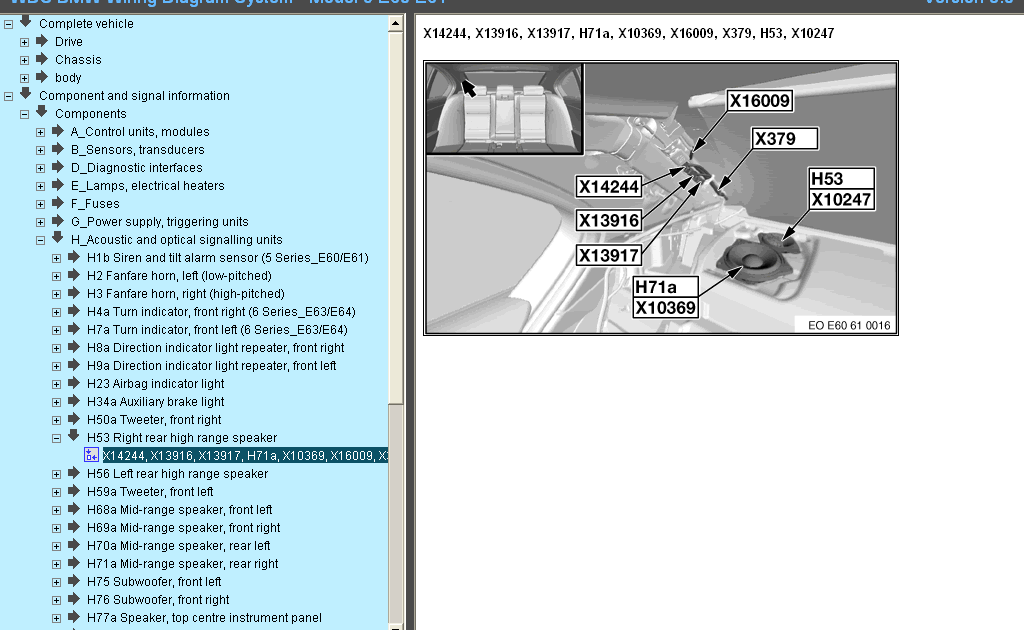This screenshot has height=630, width=1024.
Task: Click the arrow icon beside H69a Mid-range speaker, front right
Action: [74, 527]
